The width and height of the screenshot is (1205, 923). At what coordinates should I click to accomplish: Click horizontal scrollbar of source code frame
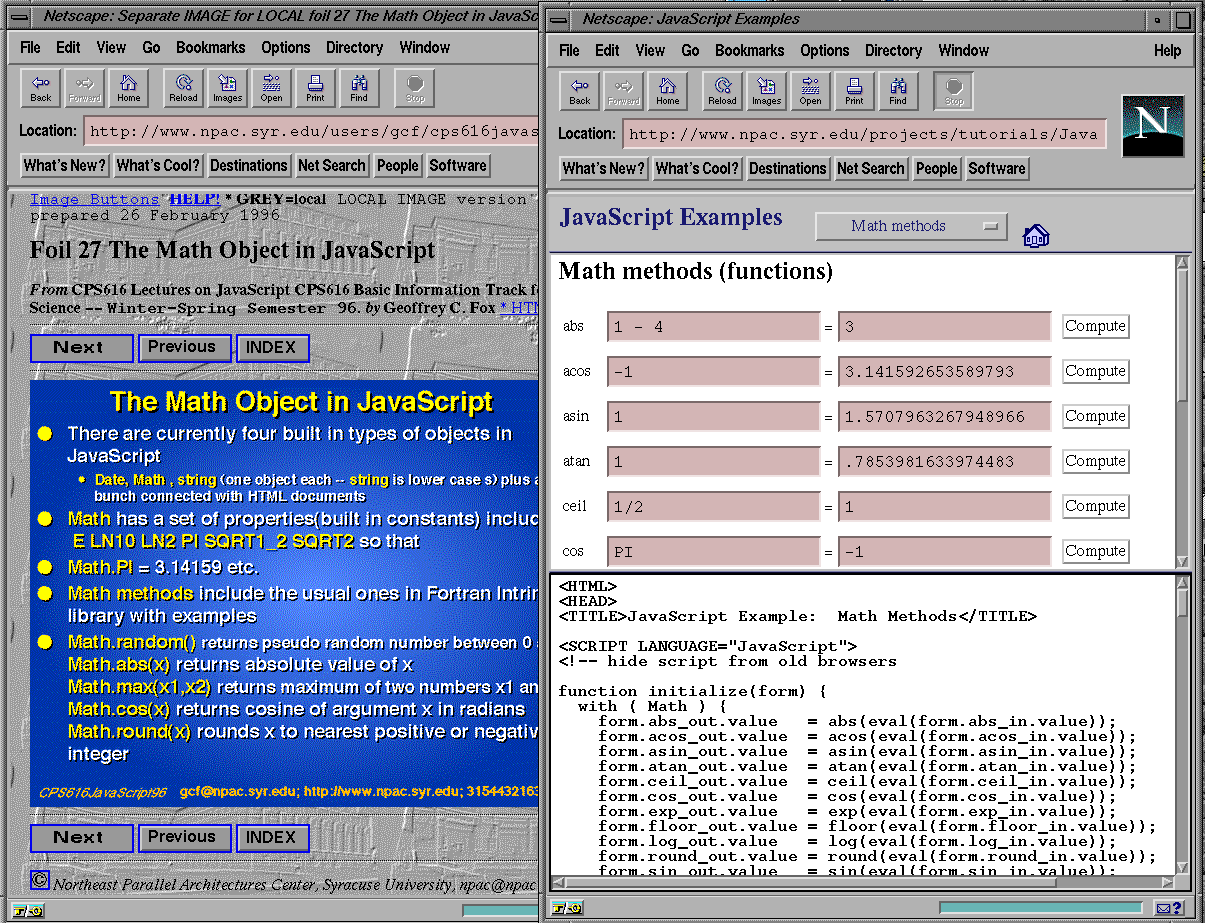863,882
